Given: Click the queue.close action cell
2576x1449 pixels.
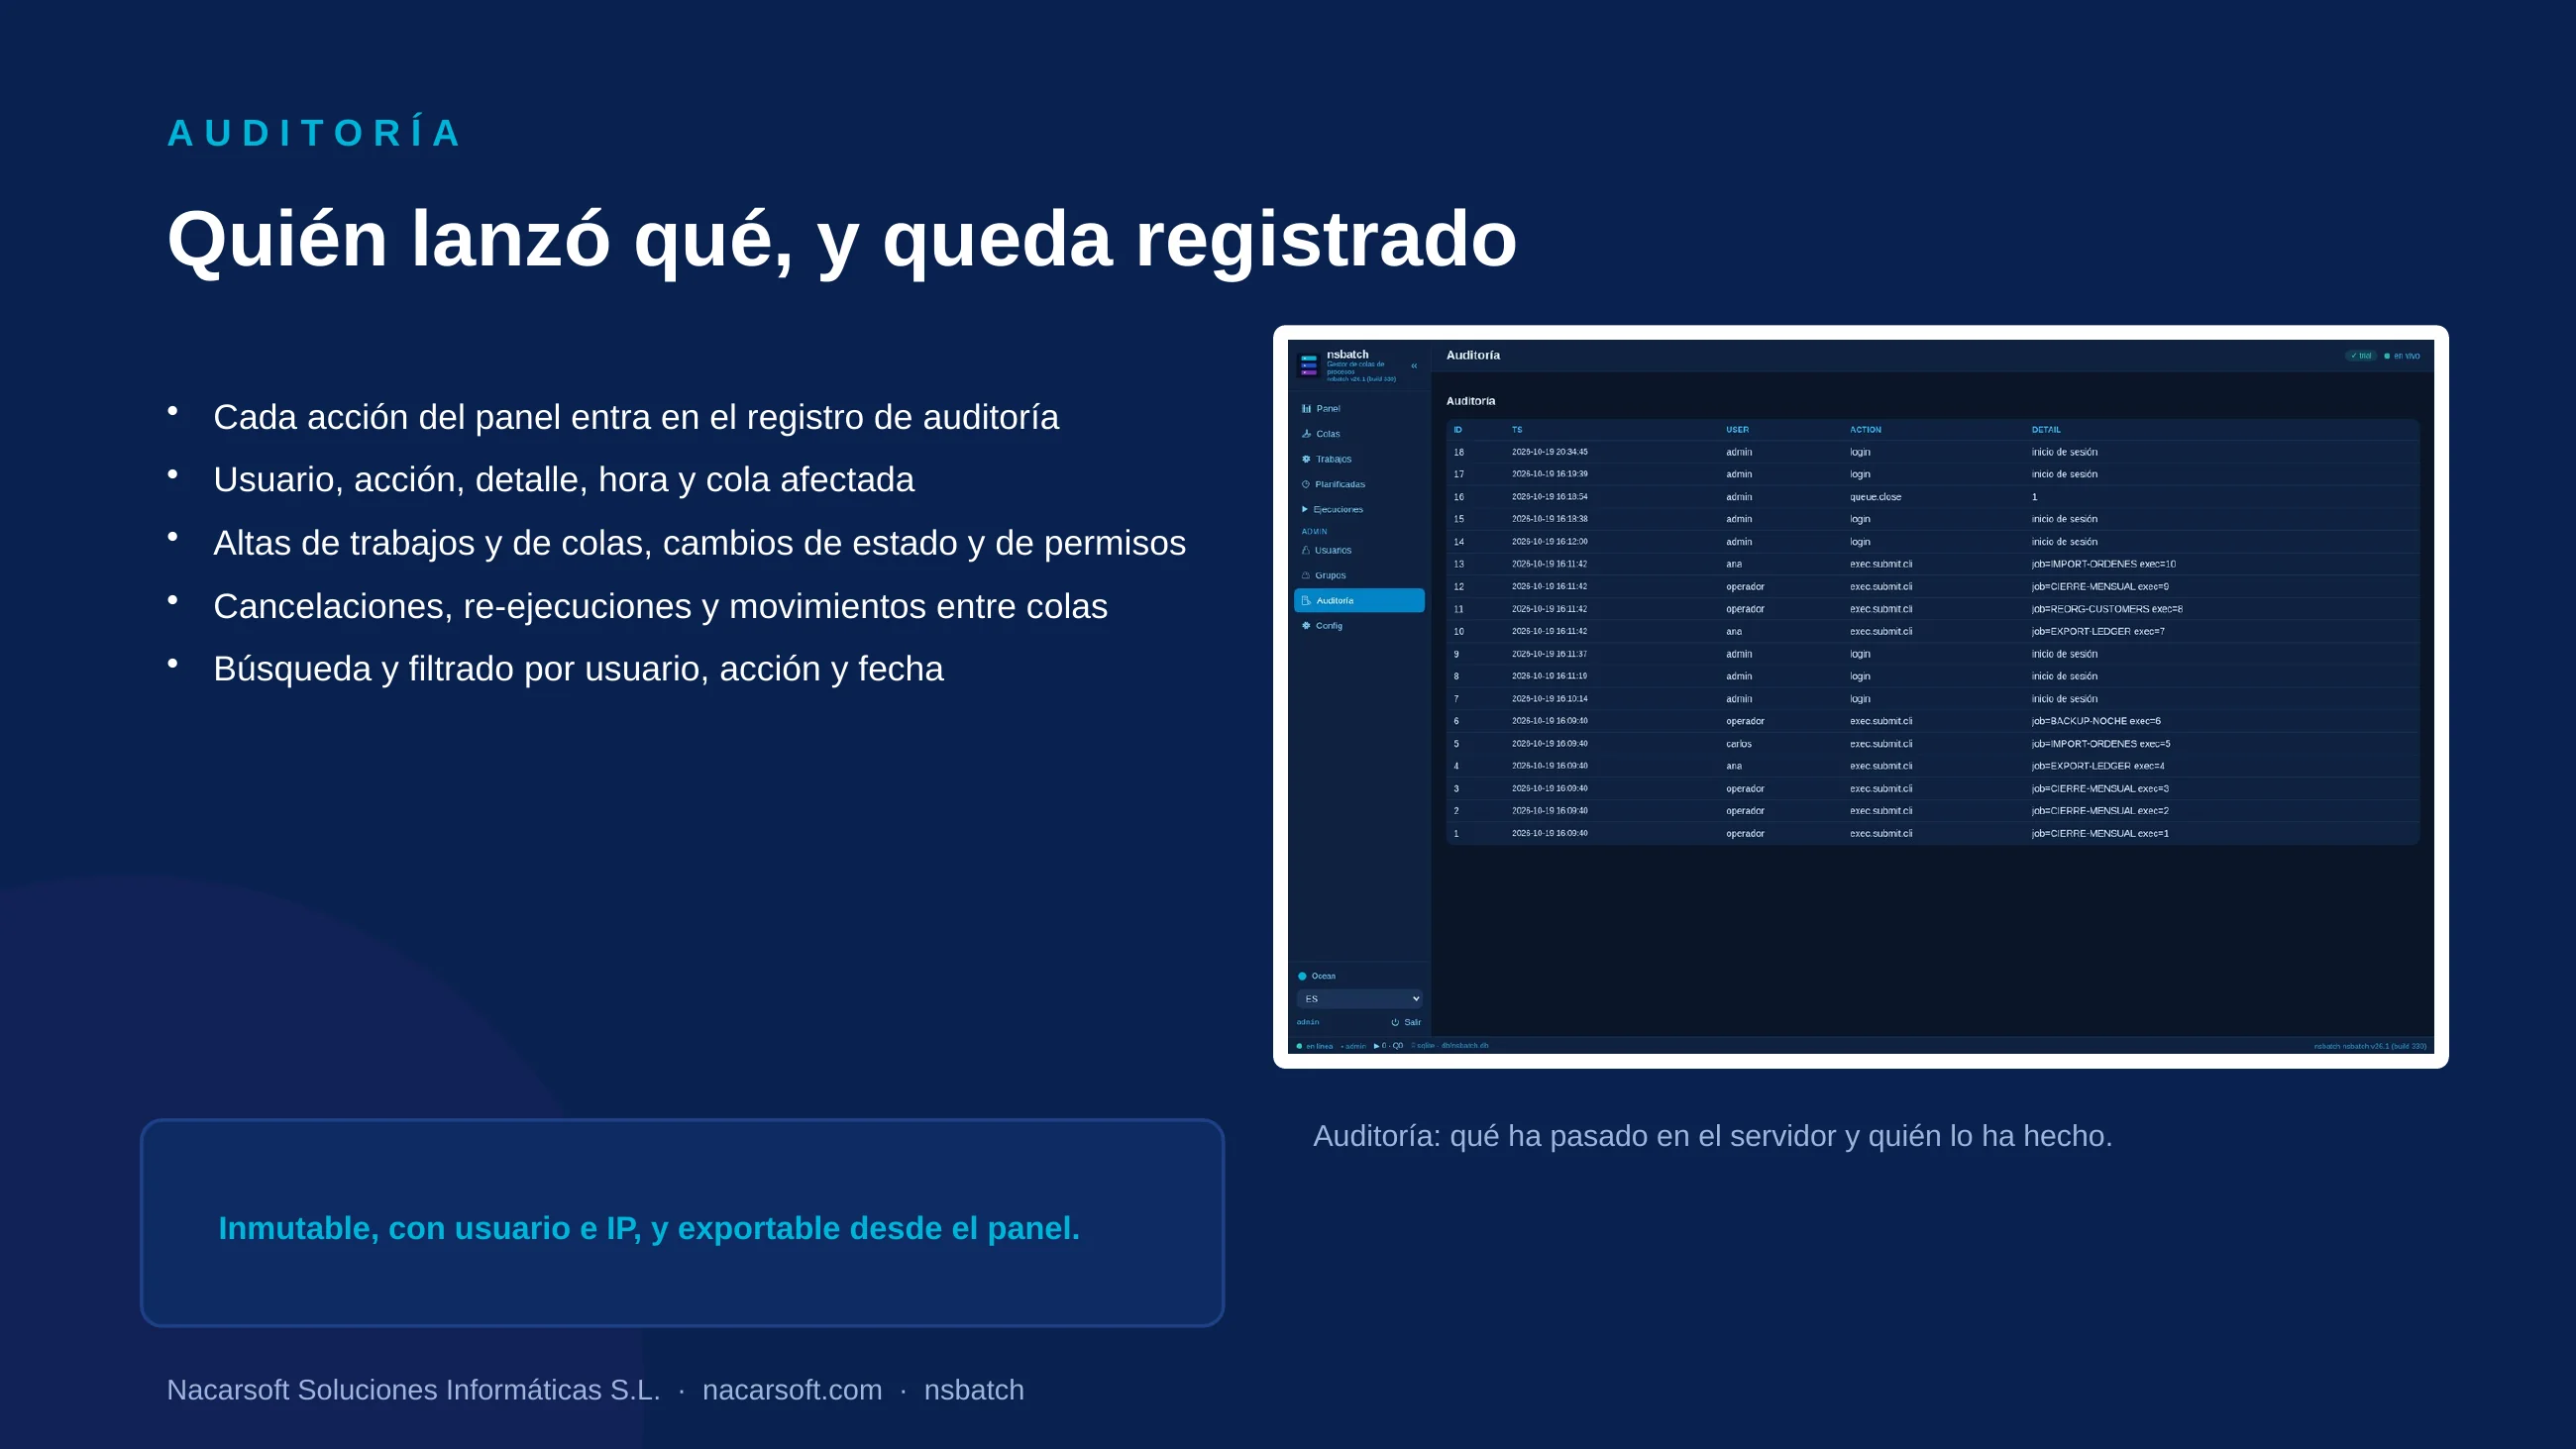Looking at the screenshot, I should coord(1876,497).
